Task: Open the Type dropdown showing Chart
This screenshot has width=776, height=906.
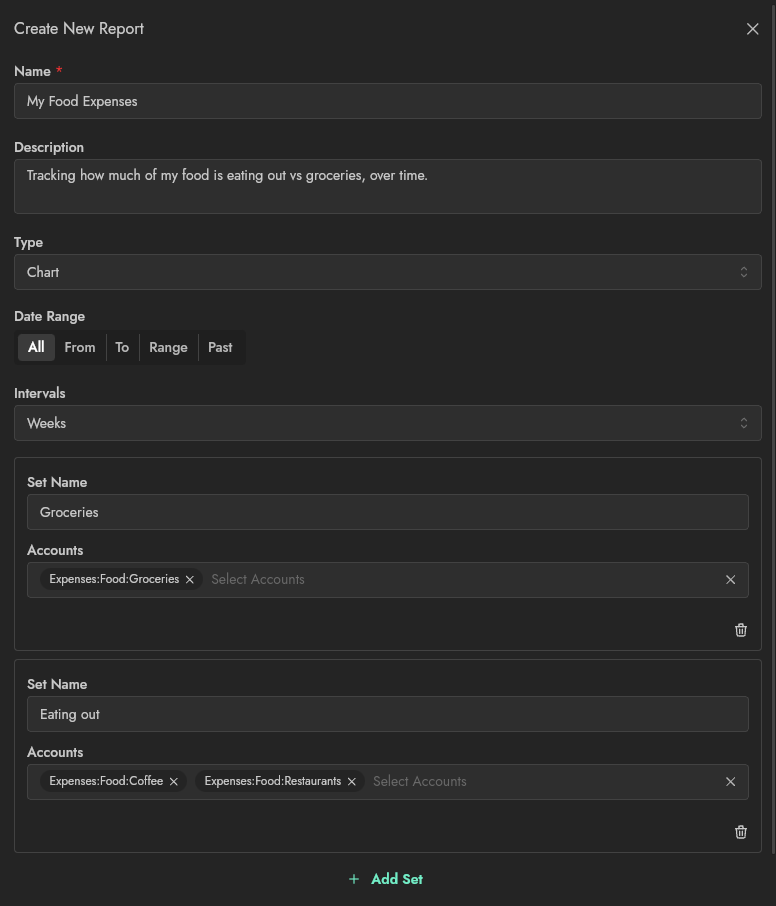Action: coord(388,272)
